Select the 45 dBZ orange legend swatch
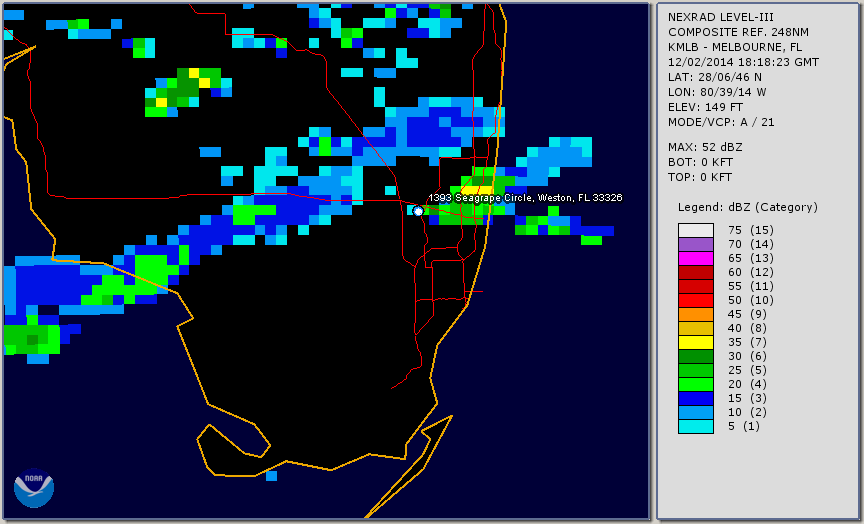 pos(695,314)
